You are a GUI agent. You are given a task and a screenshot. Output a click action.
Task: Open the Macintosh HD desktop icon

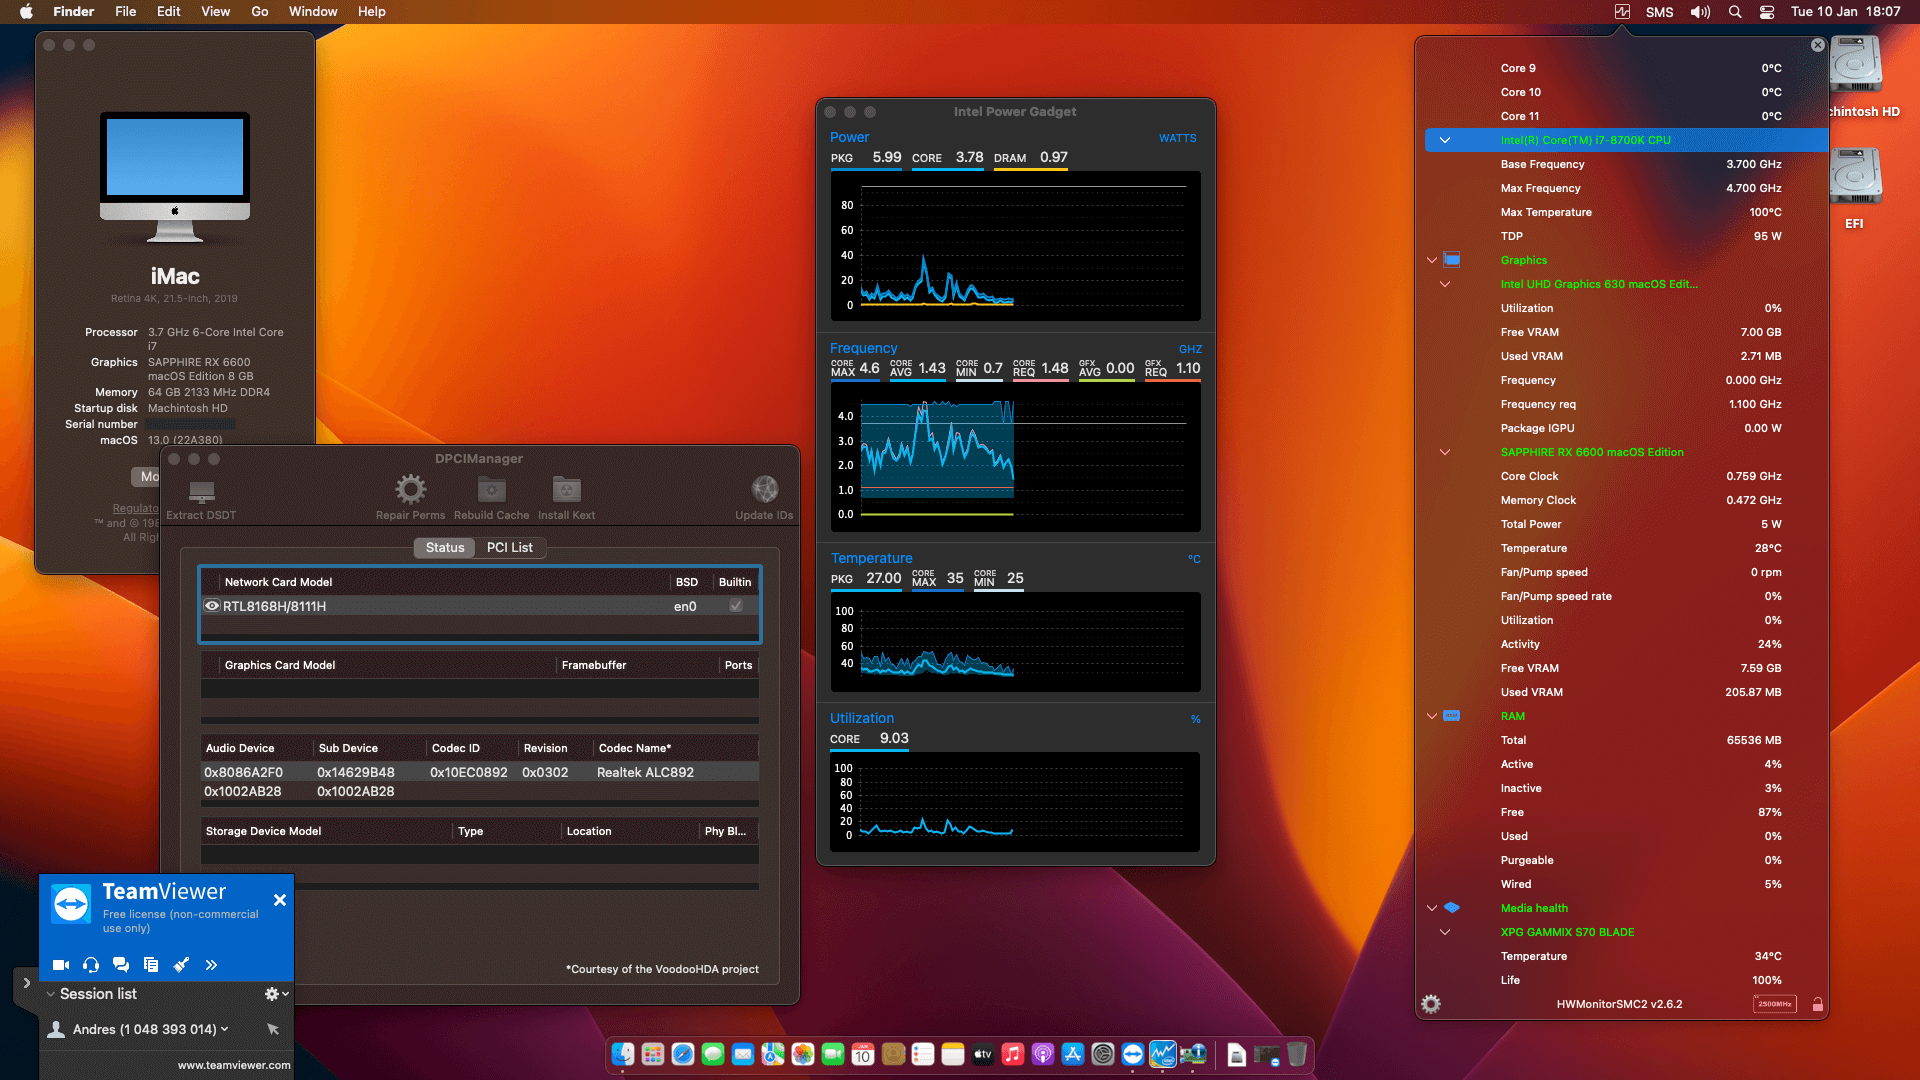point(1858,64)
